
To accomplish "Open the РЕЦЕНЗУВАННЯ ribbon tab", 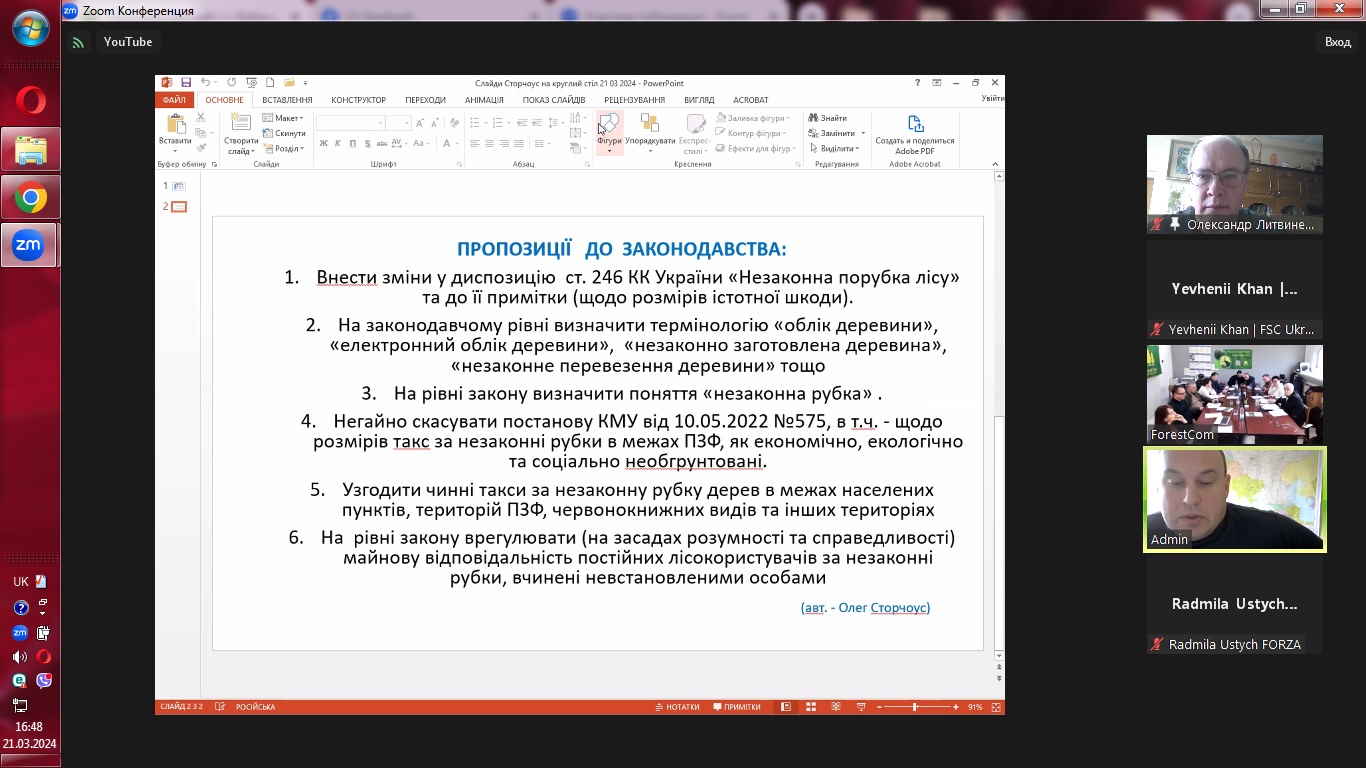I will (634, 100).
